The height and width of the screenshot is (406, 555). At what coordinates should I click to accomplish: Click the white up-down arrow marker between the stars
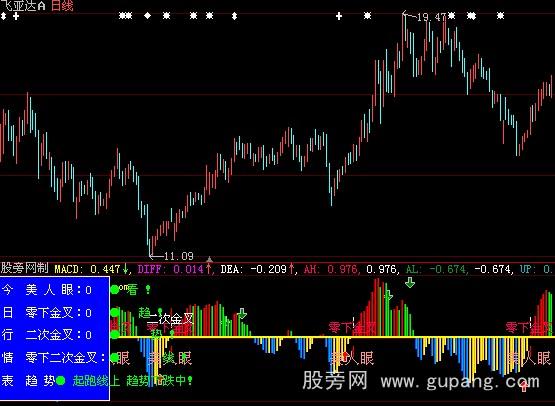(234, 16)
